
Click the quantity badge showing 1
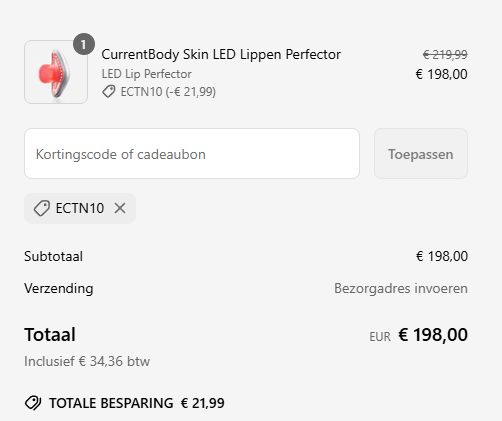tap(84, 44)
